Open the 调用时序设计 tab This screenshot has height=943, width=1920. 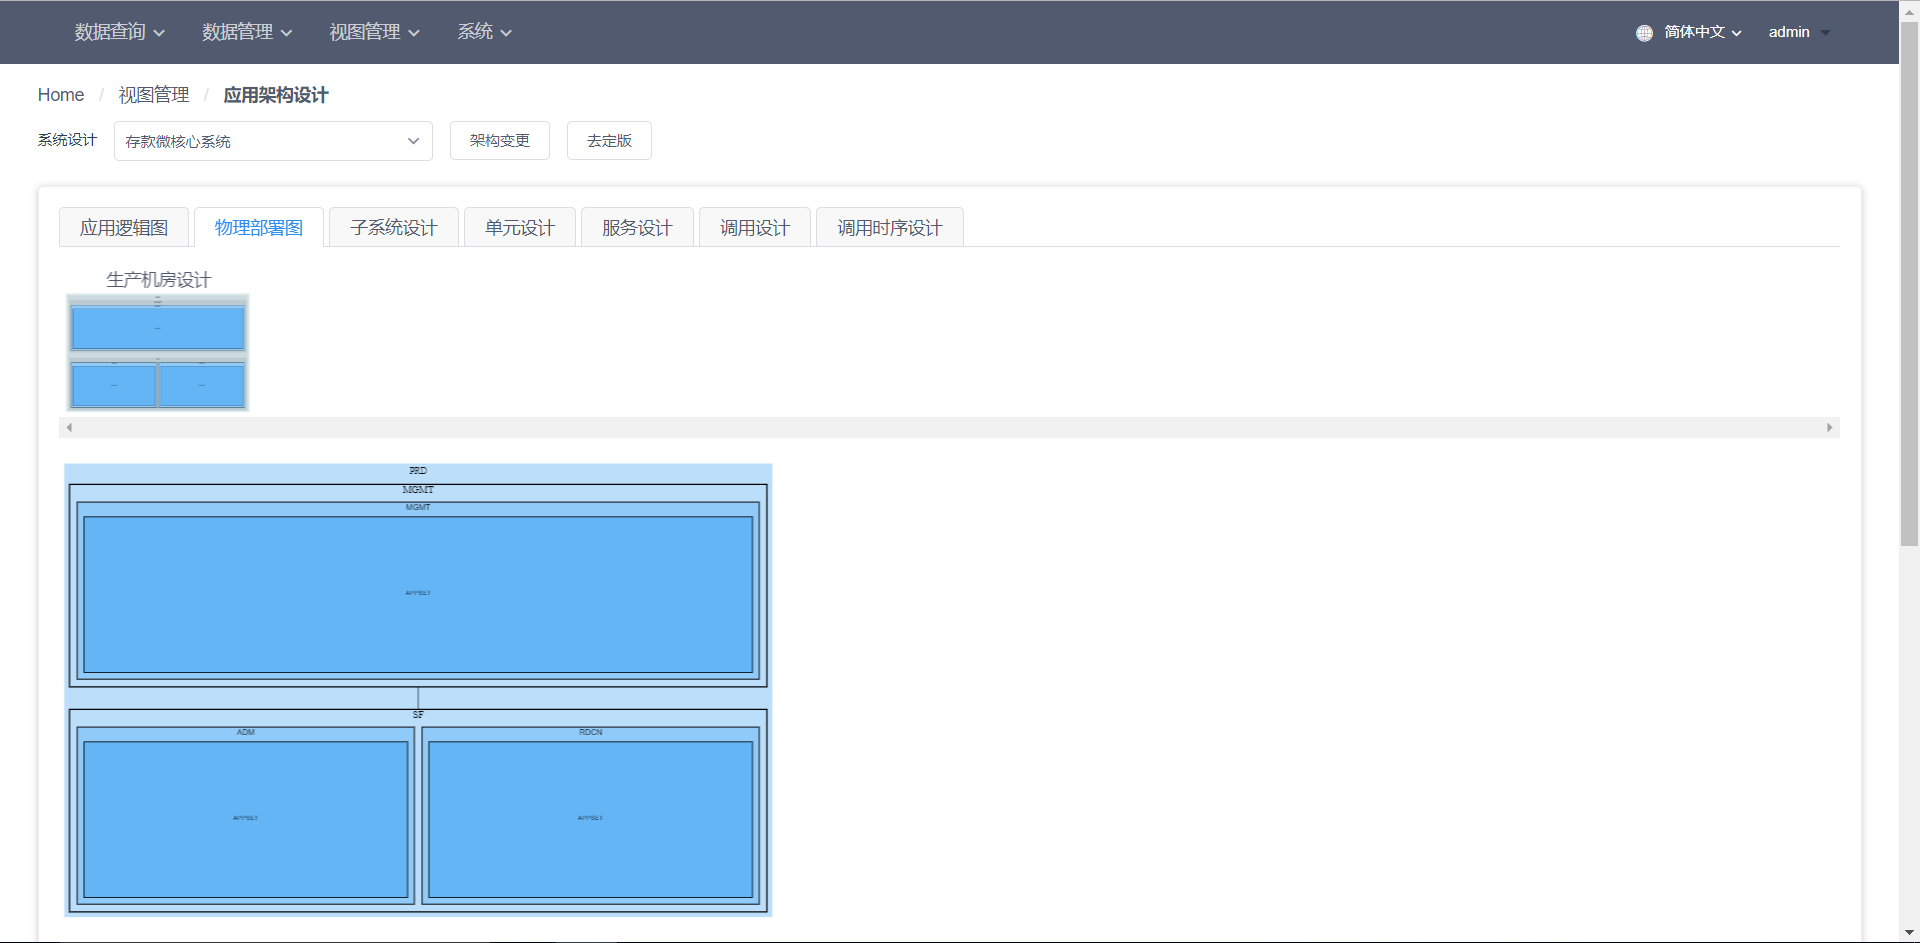pyautogui.click(x=890, y=227)
